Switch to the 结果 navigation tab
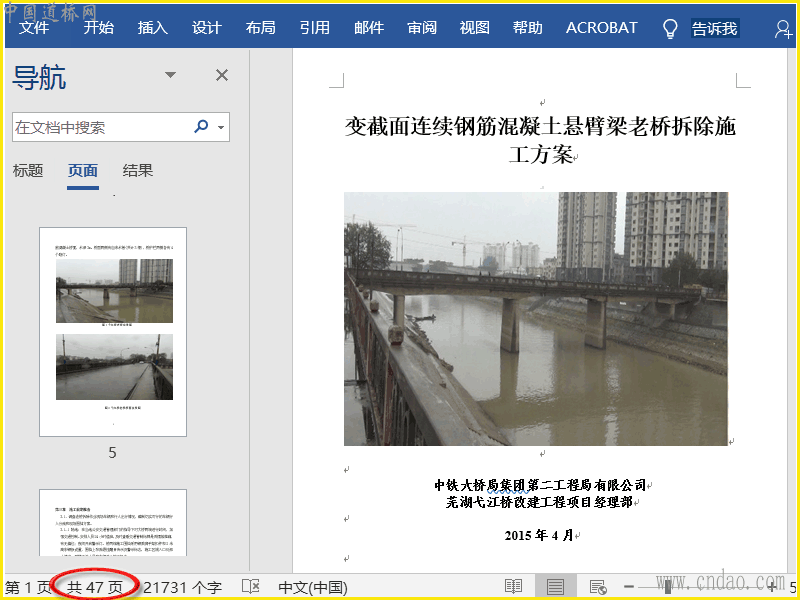The width and height of the screenshot is (800, 600). pos(138,170)
